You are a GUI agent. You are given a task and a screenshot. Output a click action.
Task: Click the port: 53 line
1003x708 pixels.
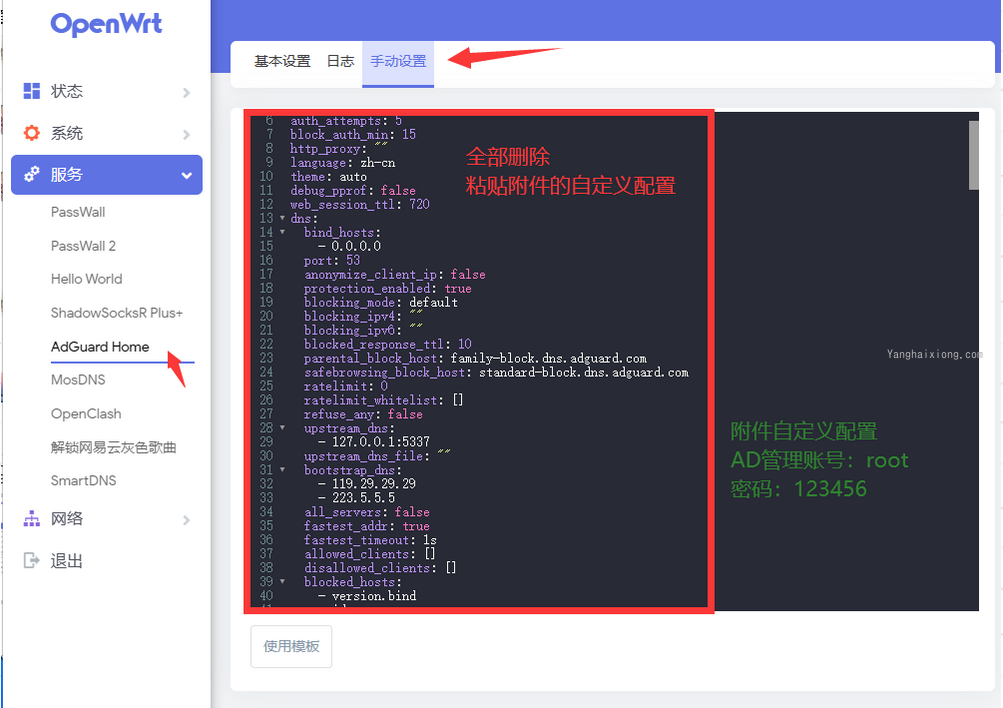pos(332,260)
